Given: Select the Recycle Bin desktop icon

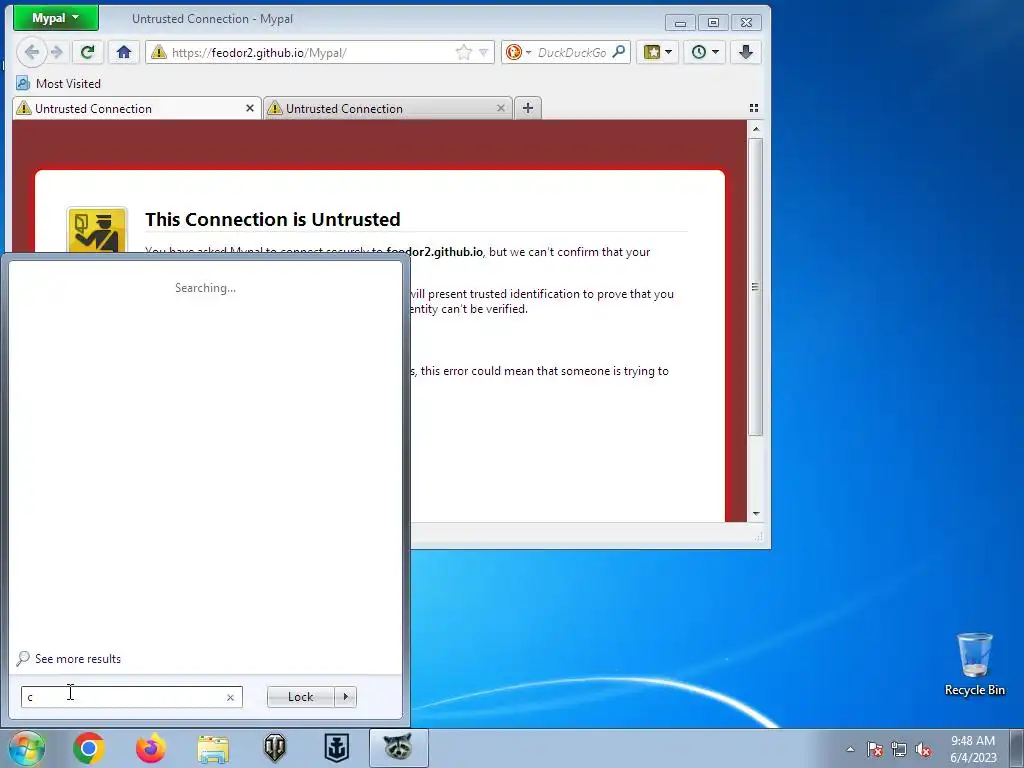Looking at the screenshot, I should pyautogui.click(x=974, y=664).
